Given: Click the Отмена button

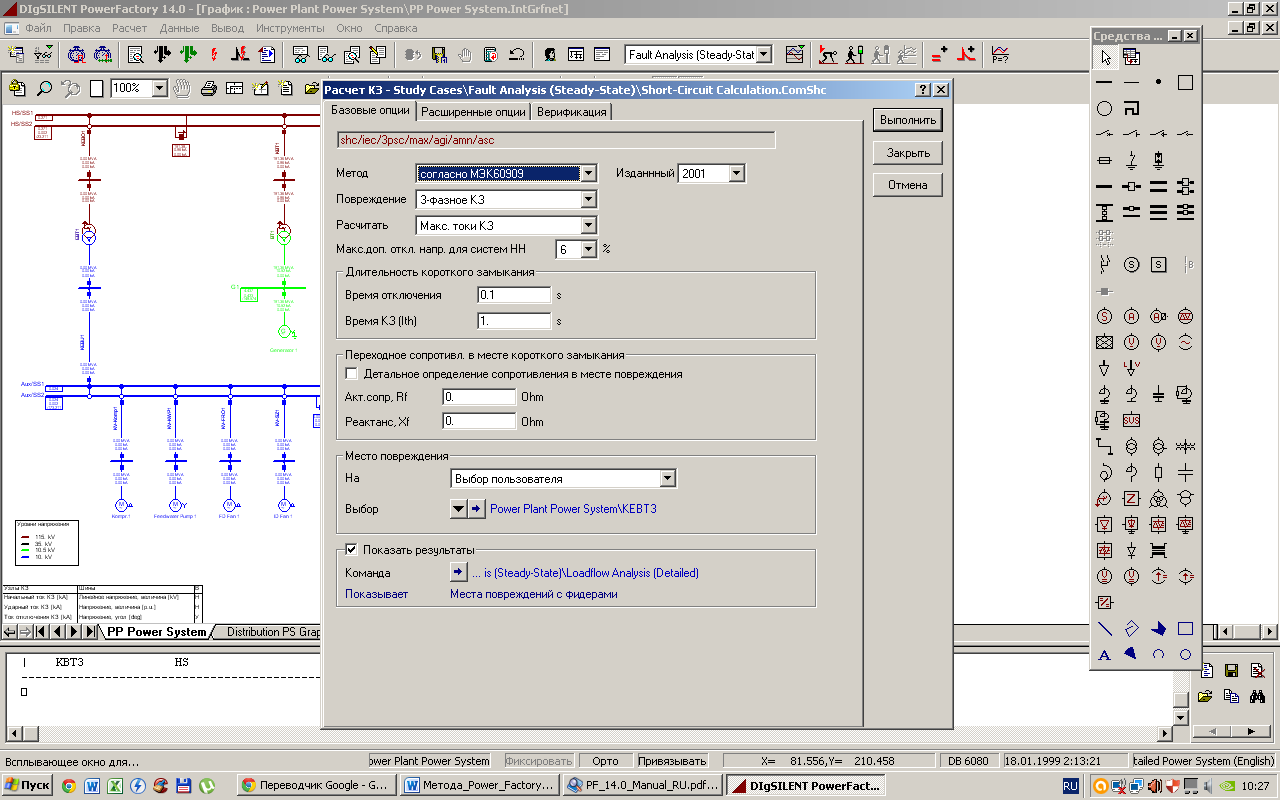Looking at the screenshot, I should (908, 184).
